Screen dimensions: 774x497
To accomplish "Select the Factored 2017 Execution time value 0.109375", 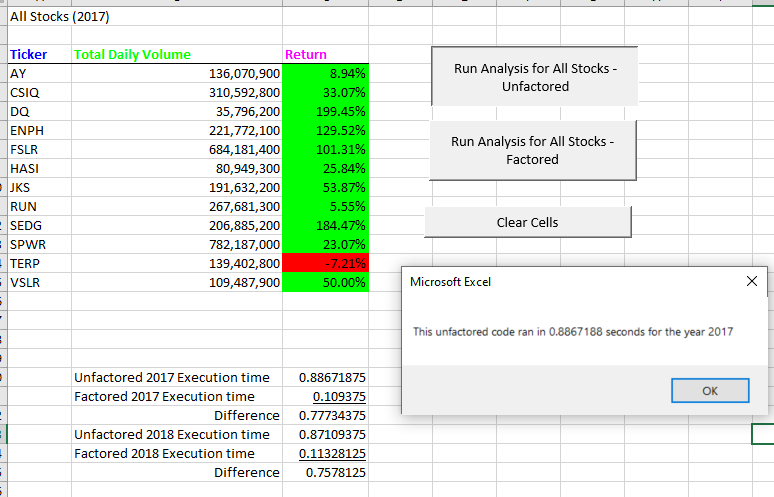I will [x=325, y=397].
